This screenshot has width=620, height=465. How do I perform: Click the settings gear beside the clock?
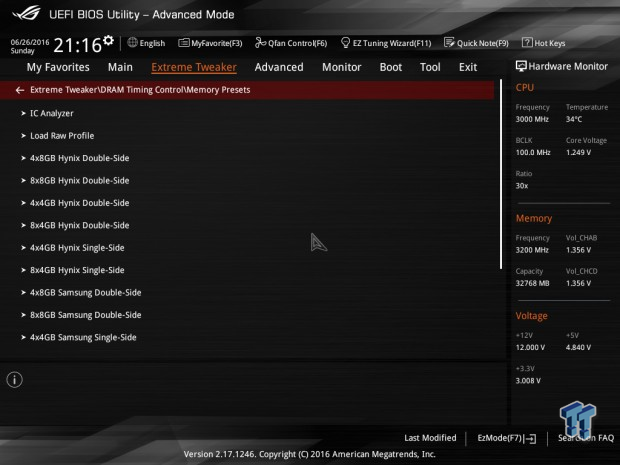(x=108, y=40)
